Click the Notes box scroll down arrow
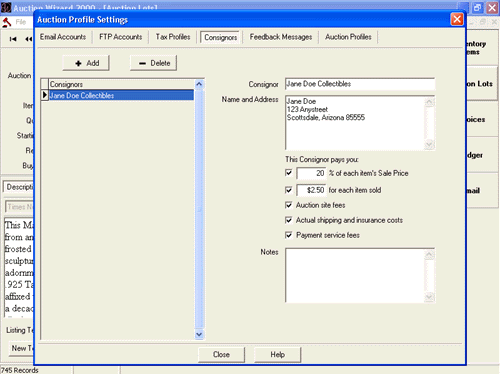This screenshot has width=500, height=374. pos(429,297)
